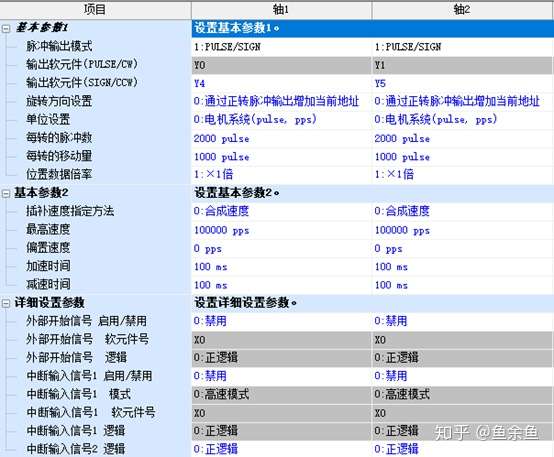554x457 pixels.
Task: Select the 输出软元件(PULSE/CW) row label
Action: click(82, 65)
